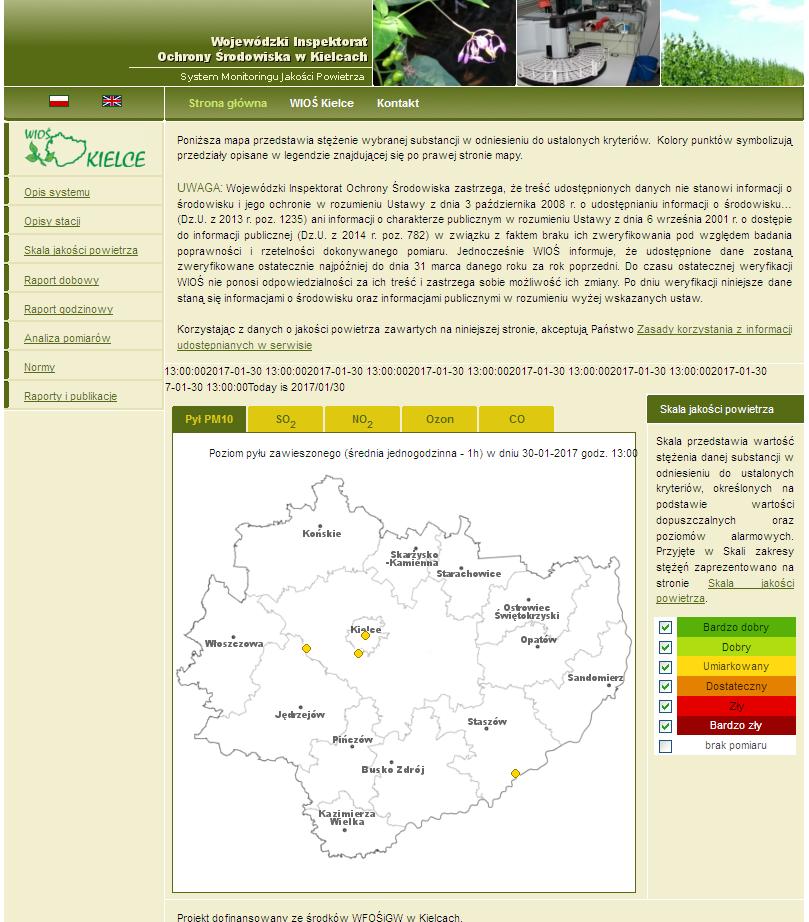809x922 pixels.
Task: Open the Kontakt page
Action: [x=398, y=103]
